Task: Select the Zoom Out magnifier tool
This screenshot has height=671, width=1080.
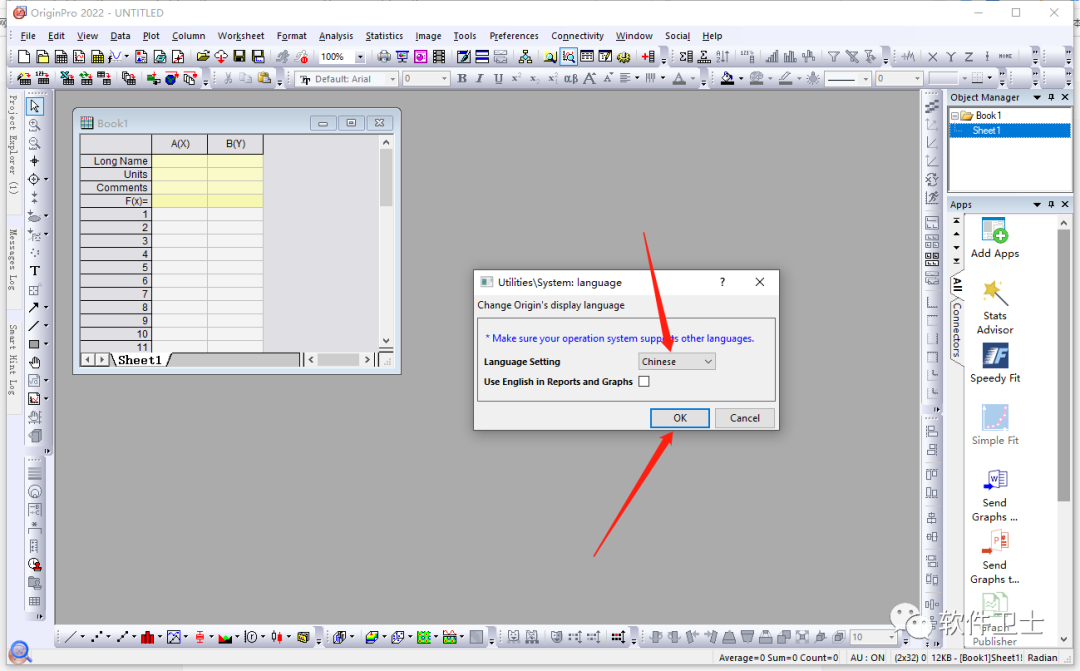Action: [34, 143]
